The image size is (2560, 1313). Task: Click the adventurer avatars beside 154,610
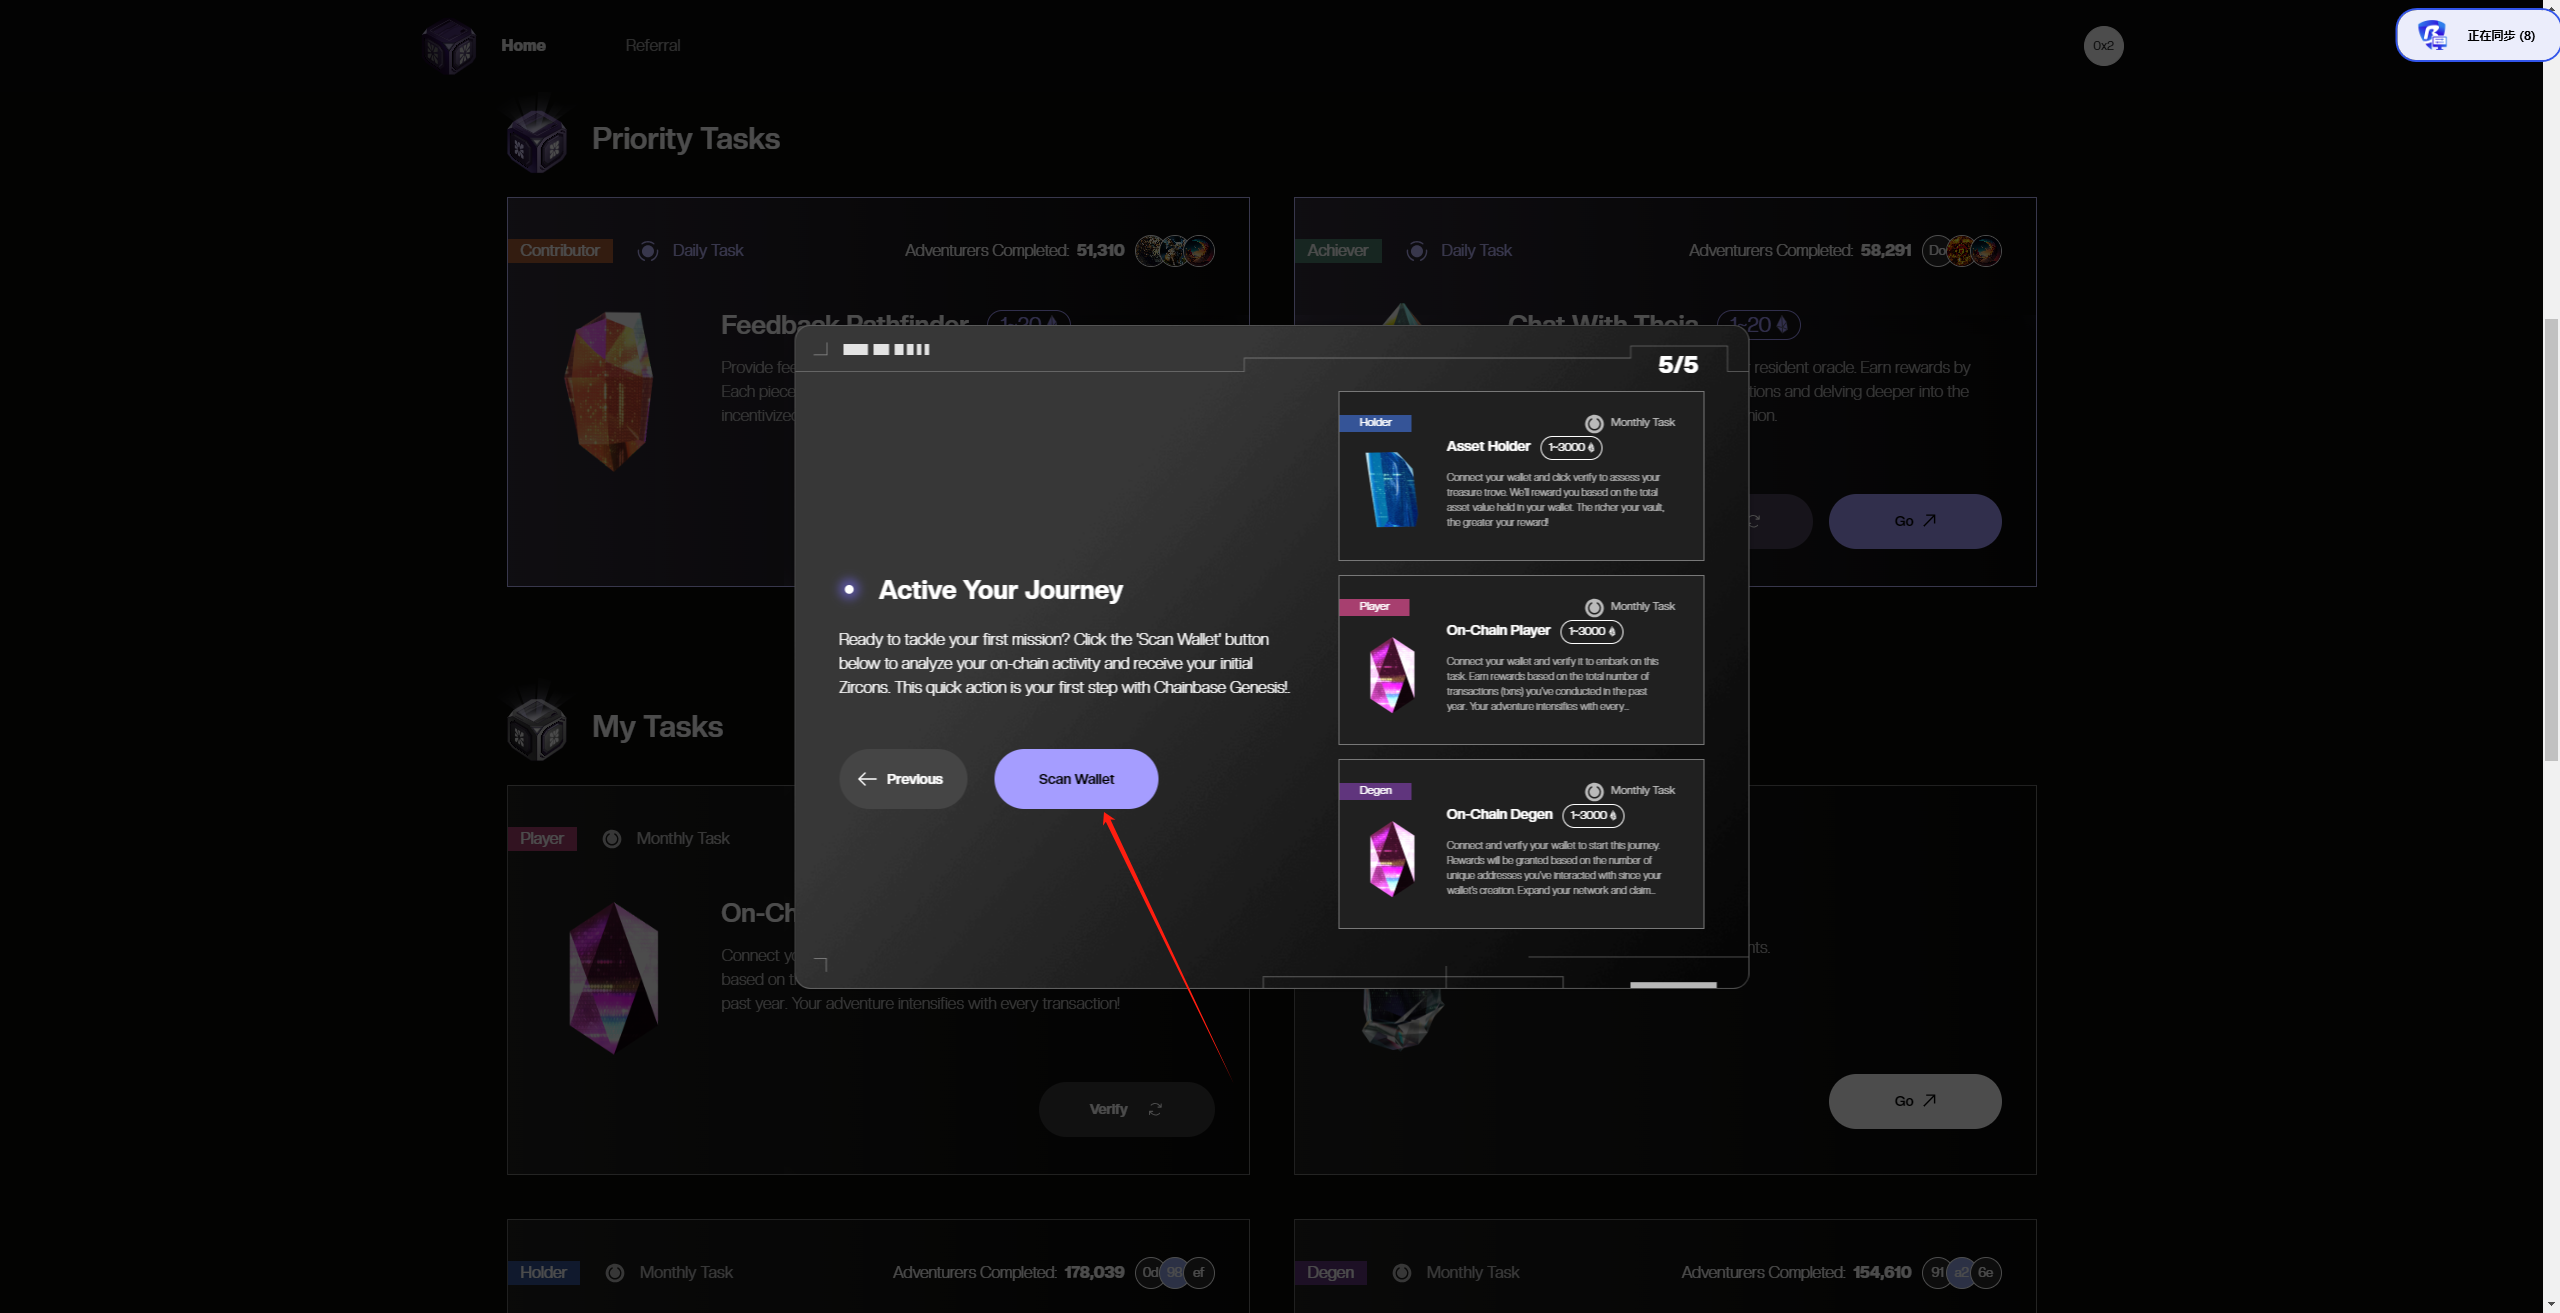[1961, 1272]
